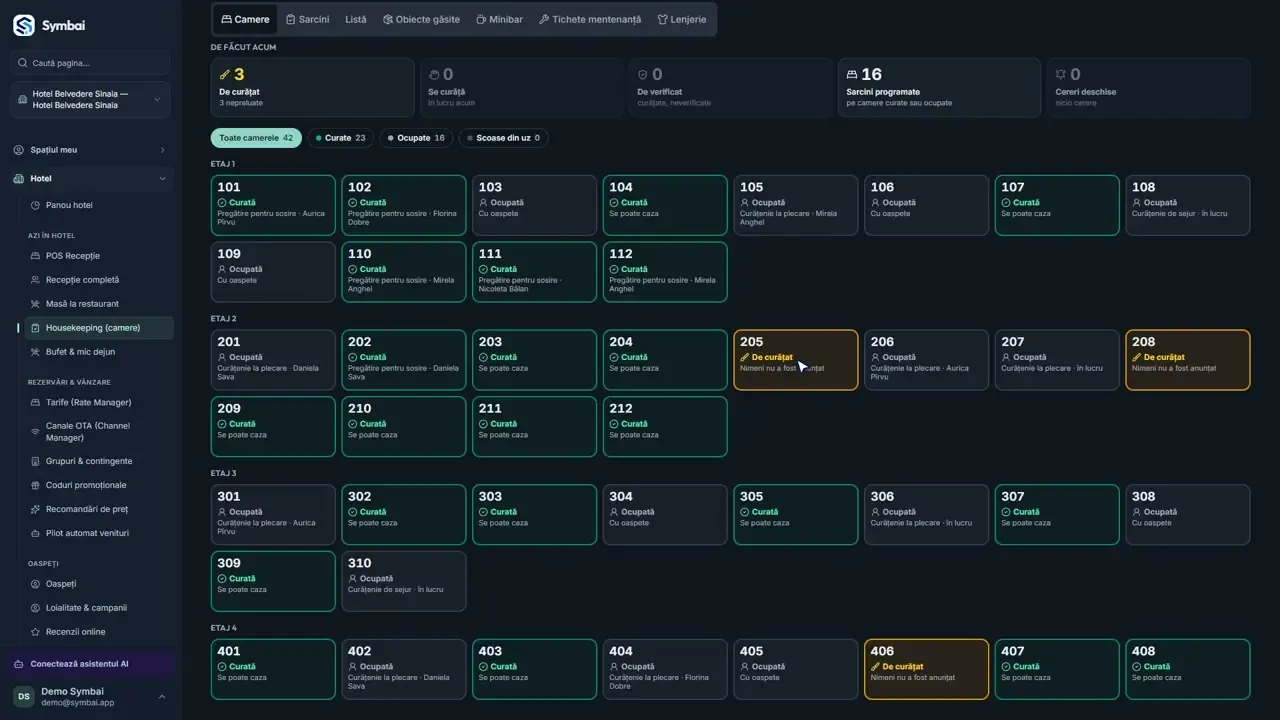This screenshot has height=720, width=1280.
Task: Collapse the Hotel section
Action: (x=90, y=179)
